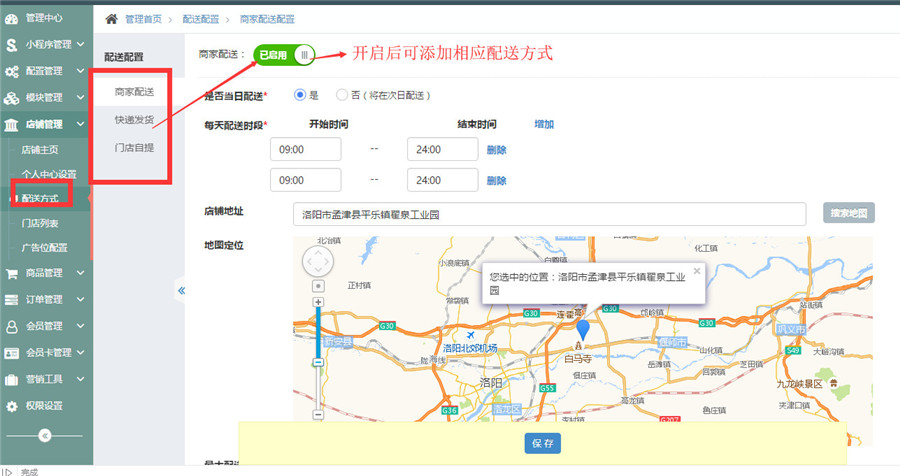Expand the 模块管理 menu arrow

click(80, 97)
